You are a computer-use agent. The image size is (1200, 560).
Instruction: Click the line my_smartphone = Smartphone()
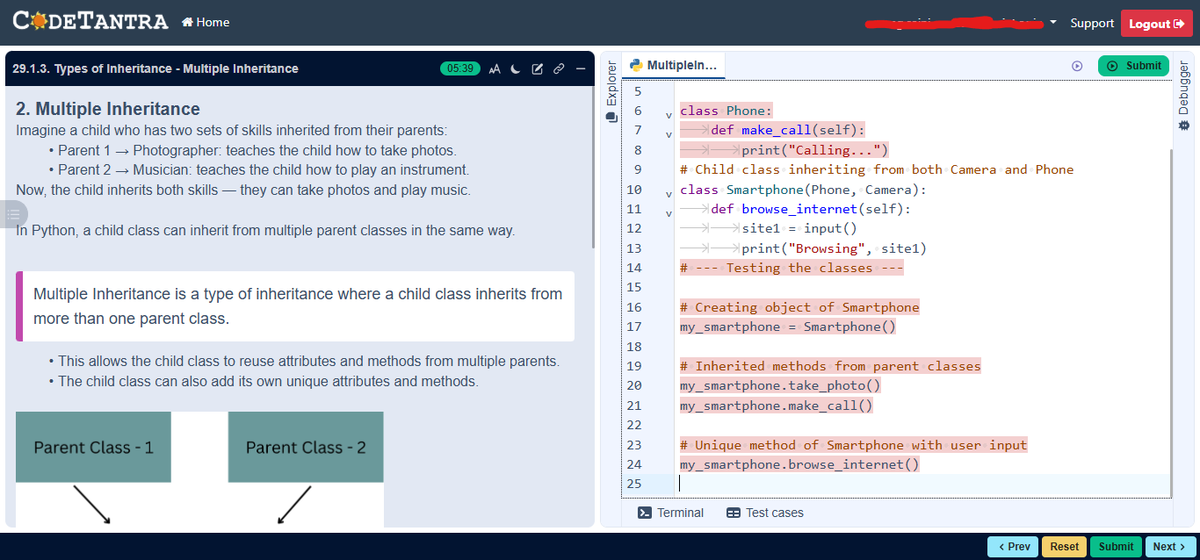coord(788,327)
